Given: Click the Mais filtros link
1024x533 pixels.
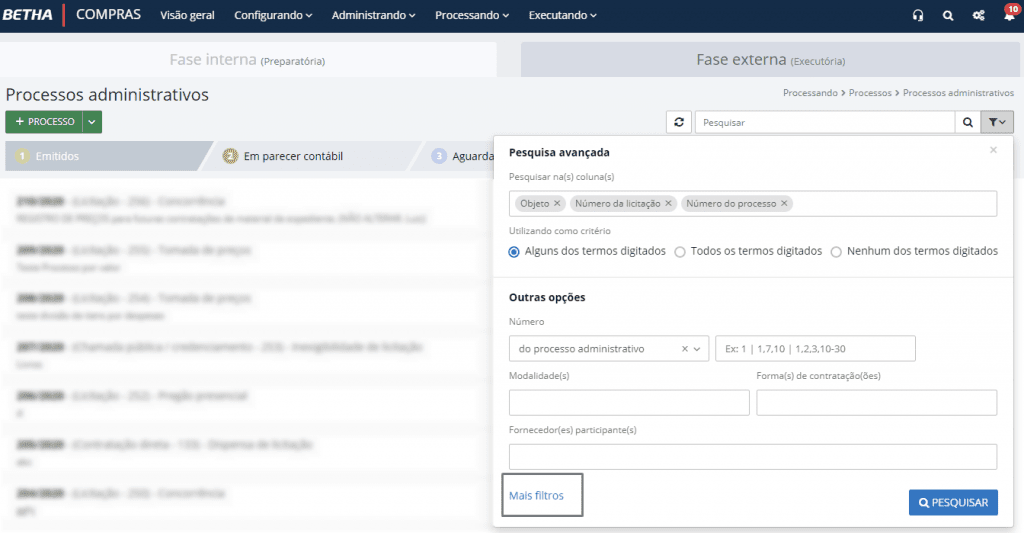Looking at the screenshot, I should (x=536, y=495).
